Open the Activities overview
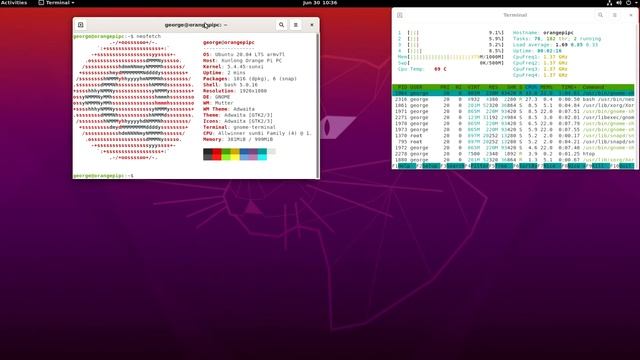This screenshot has width=640, height=360. click(x=14, y=2)
